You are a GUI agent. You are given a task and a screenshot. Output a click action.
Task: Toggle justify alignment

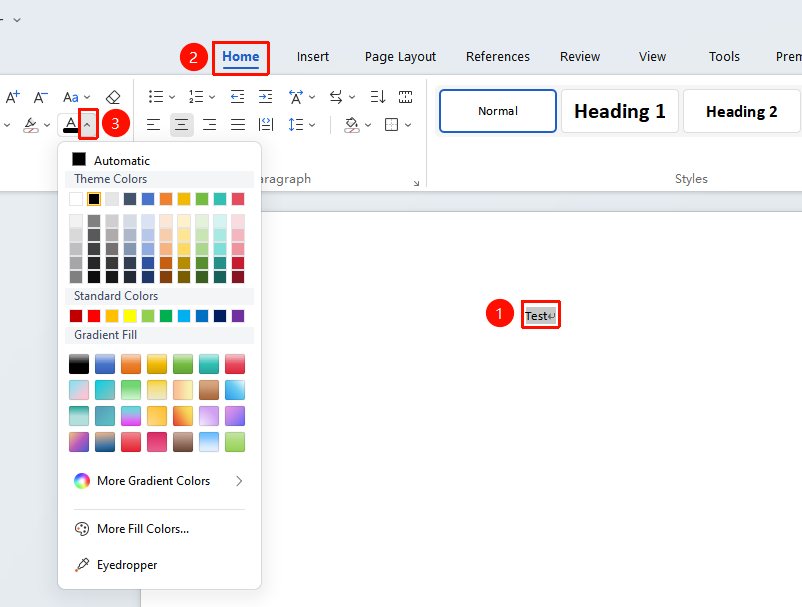click(x=238, y=125)
